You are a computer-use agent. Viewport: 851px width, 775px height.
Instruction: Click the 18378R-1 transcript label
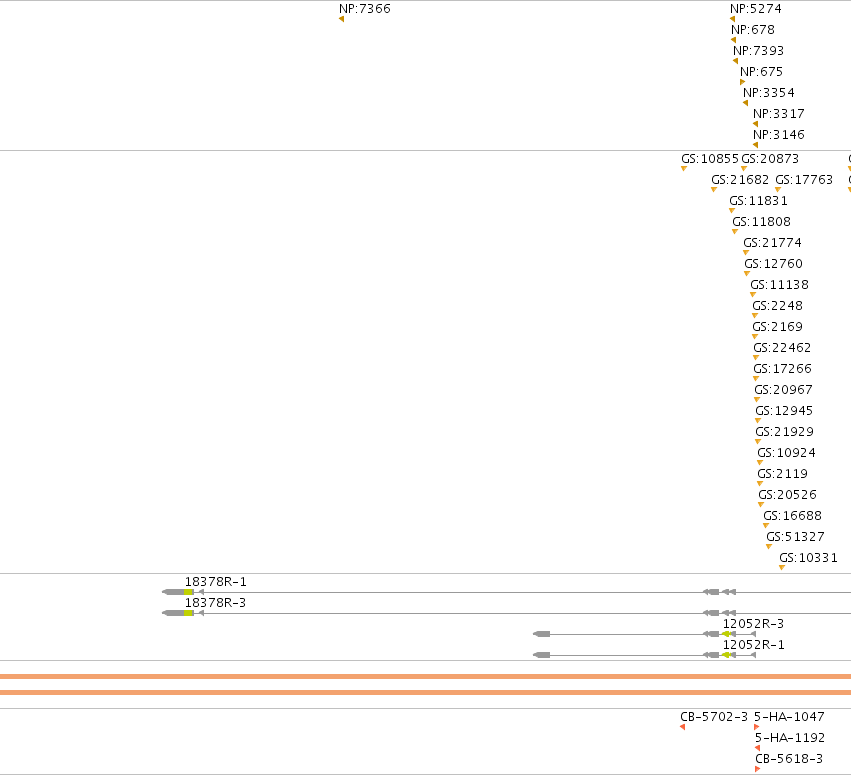pos(215,582)
